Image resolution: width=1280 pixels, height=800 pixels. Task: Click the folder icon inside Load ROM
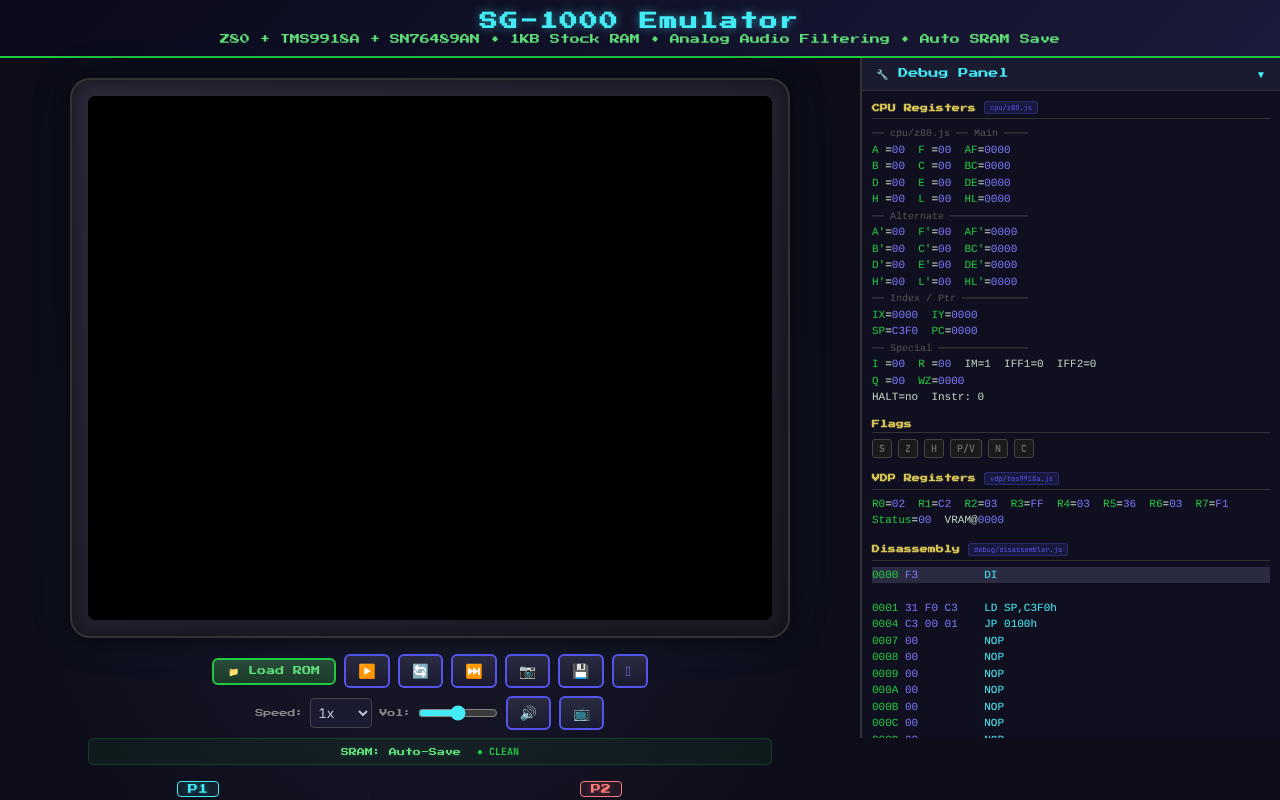pyautogui.click(x=234, y=672)
